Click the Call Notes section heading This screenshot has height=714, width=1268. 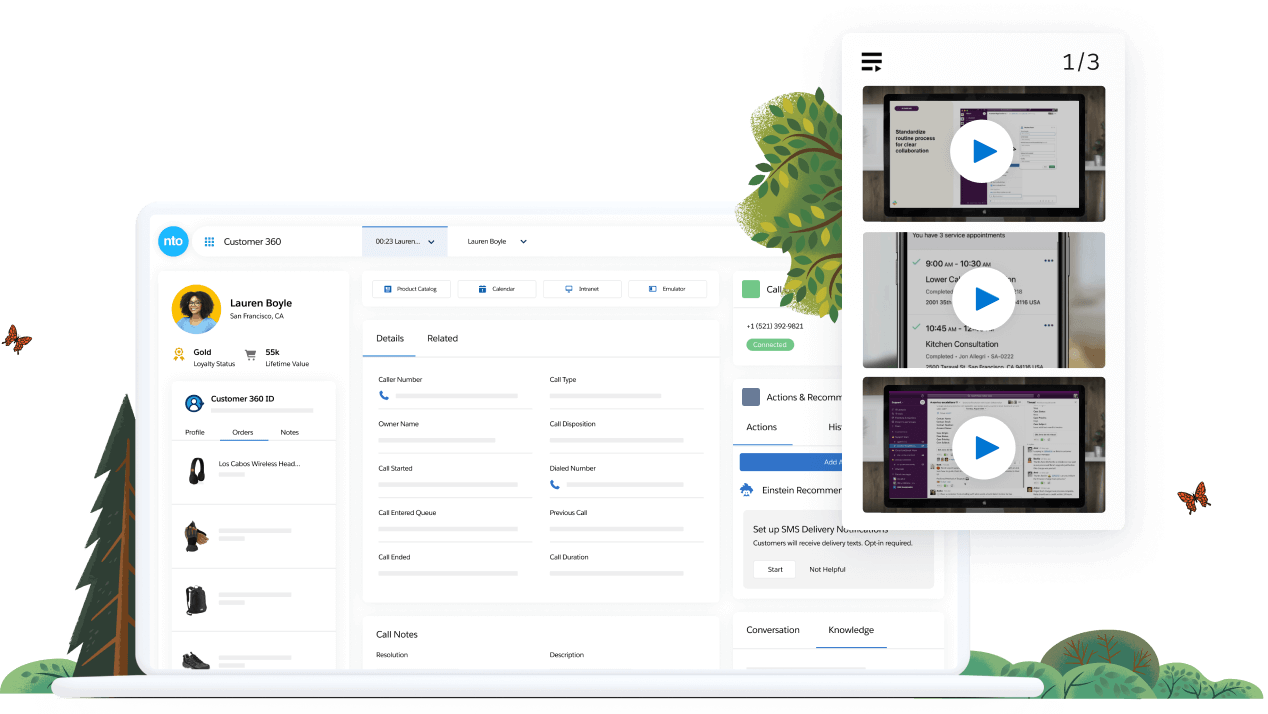coord(397,634)
